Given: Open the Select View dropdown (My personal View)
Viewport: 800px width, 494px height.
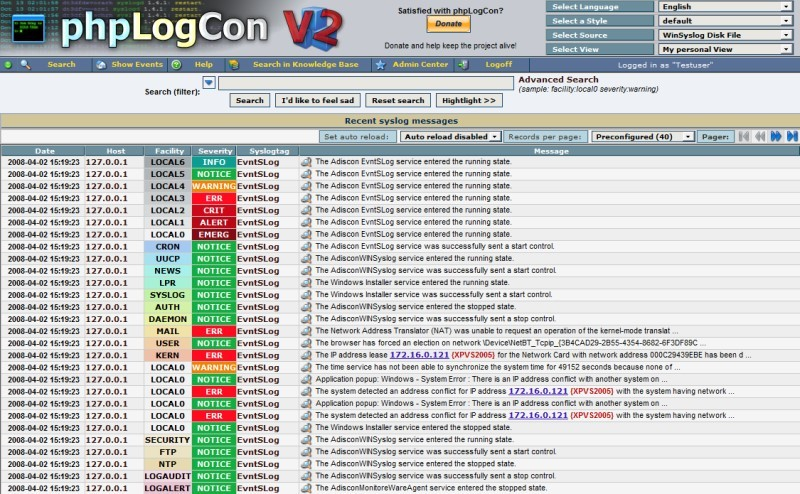Looking at the screenshot, I should [725, 50].
